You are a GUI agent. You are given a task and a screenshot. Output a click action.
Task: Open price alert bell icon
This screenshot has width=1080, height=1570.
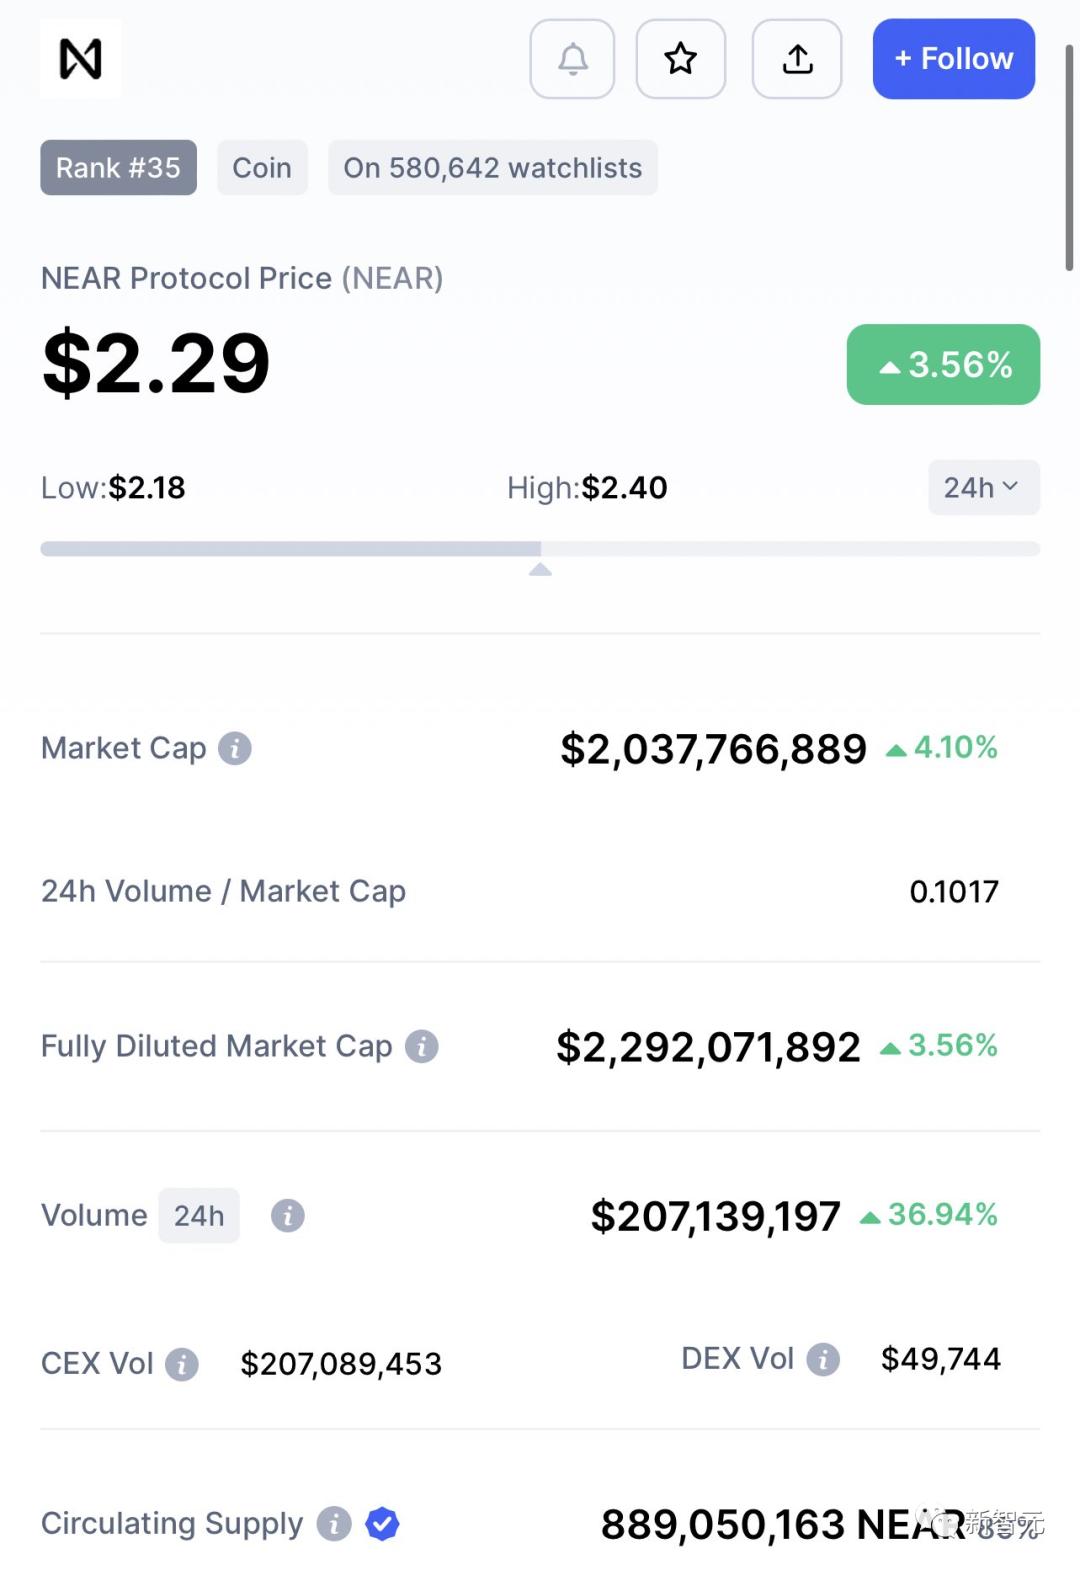point(572,59)
